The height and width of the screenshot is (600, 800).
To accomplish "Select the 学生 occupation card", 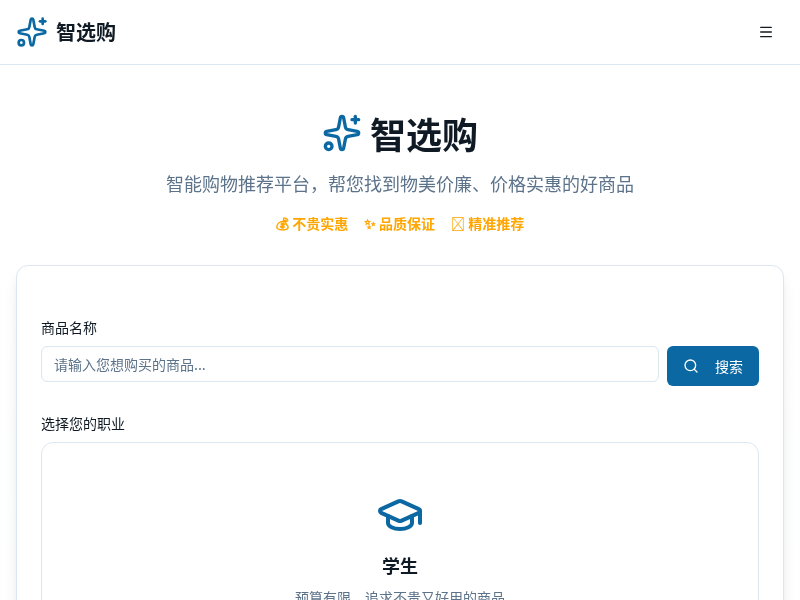I will [x=400, y=530].
